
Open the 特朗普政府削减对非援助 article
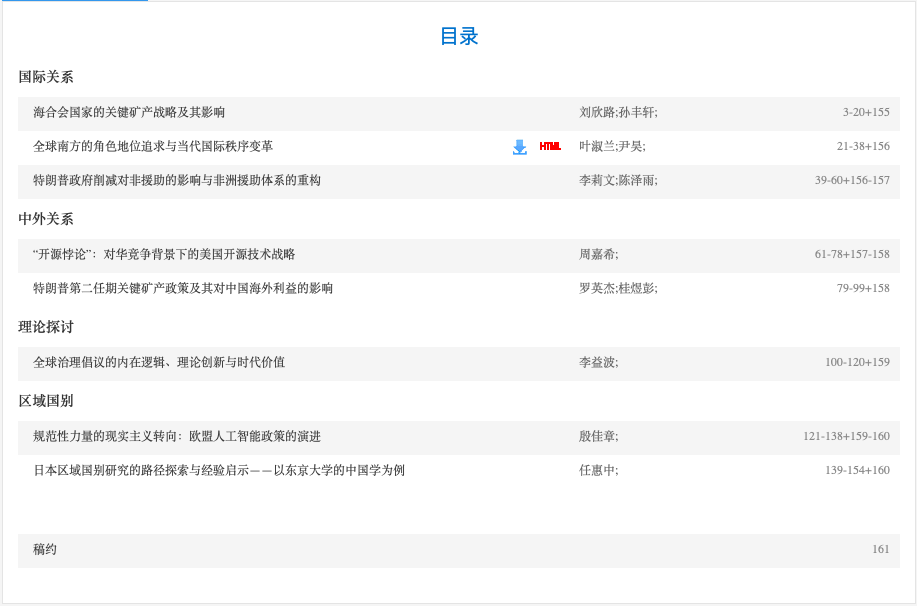pyautogui.click(x=177, y=181)
